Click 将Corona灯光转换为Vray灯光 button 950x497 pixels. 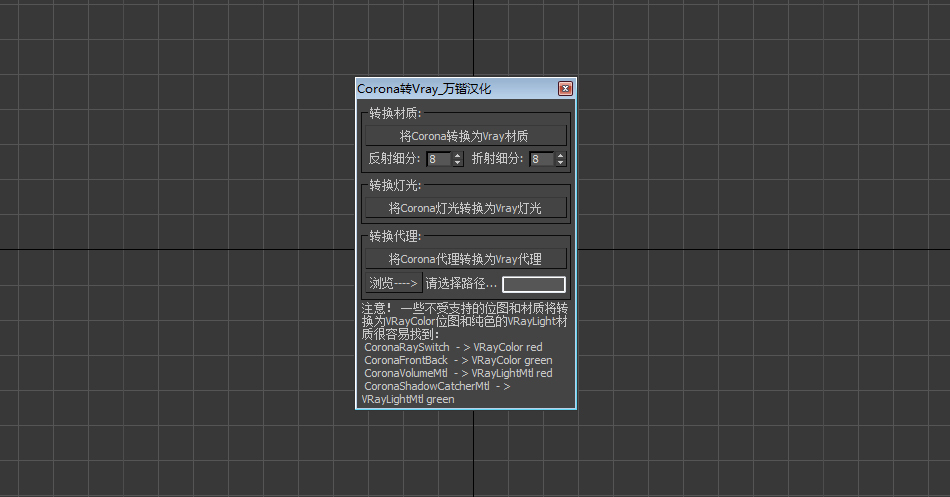[x=465, y=208]
